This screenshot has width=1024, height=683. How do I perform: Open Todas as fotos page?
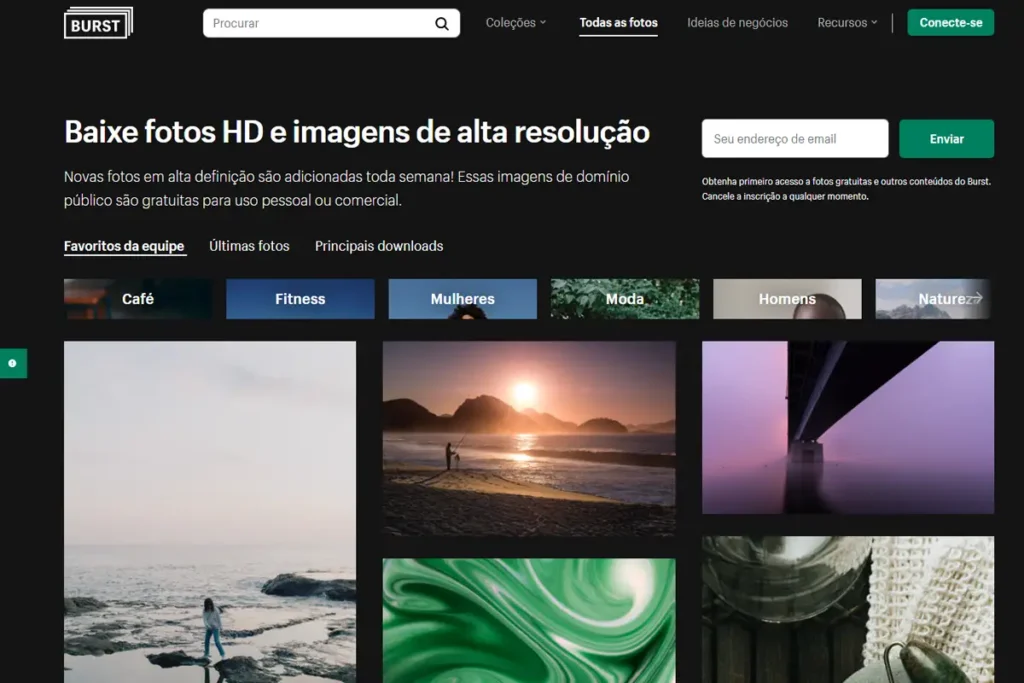coord(618,23)
